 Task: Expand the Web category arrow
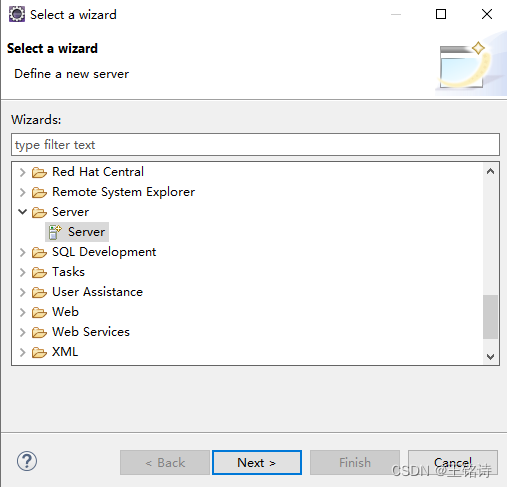22,312
